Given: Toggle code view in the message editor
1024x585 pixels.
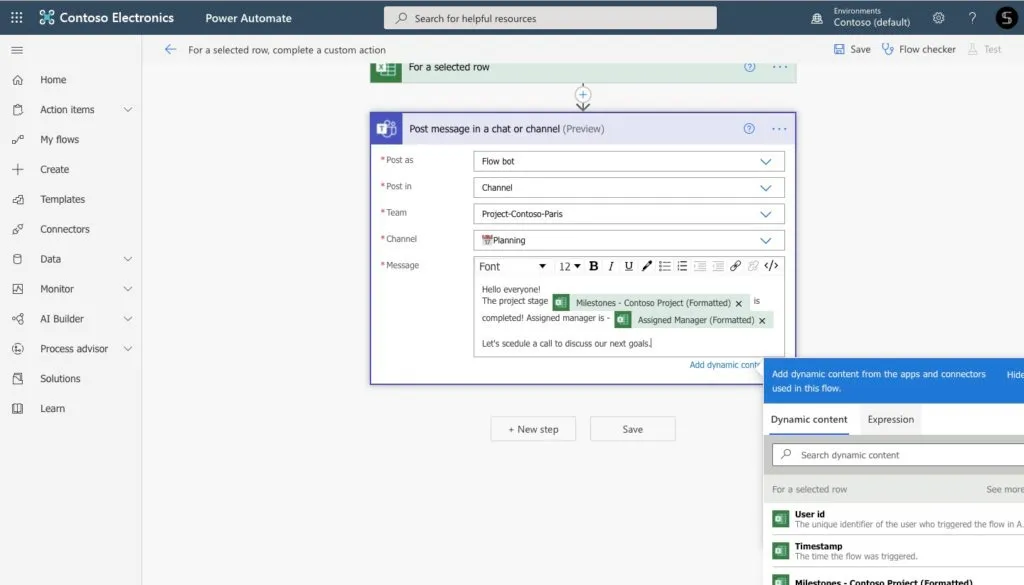Looking at the screenshot, I should [x=771, y=266].
